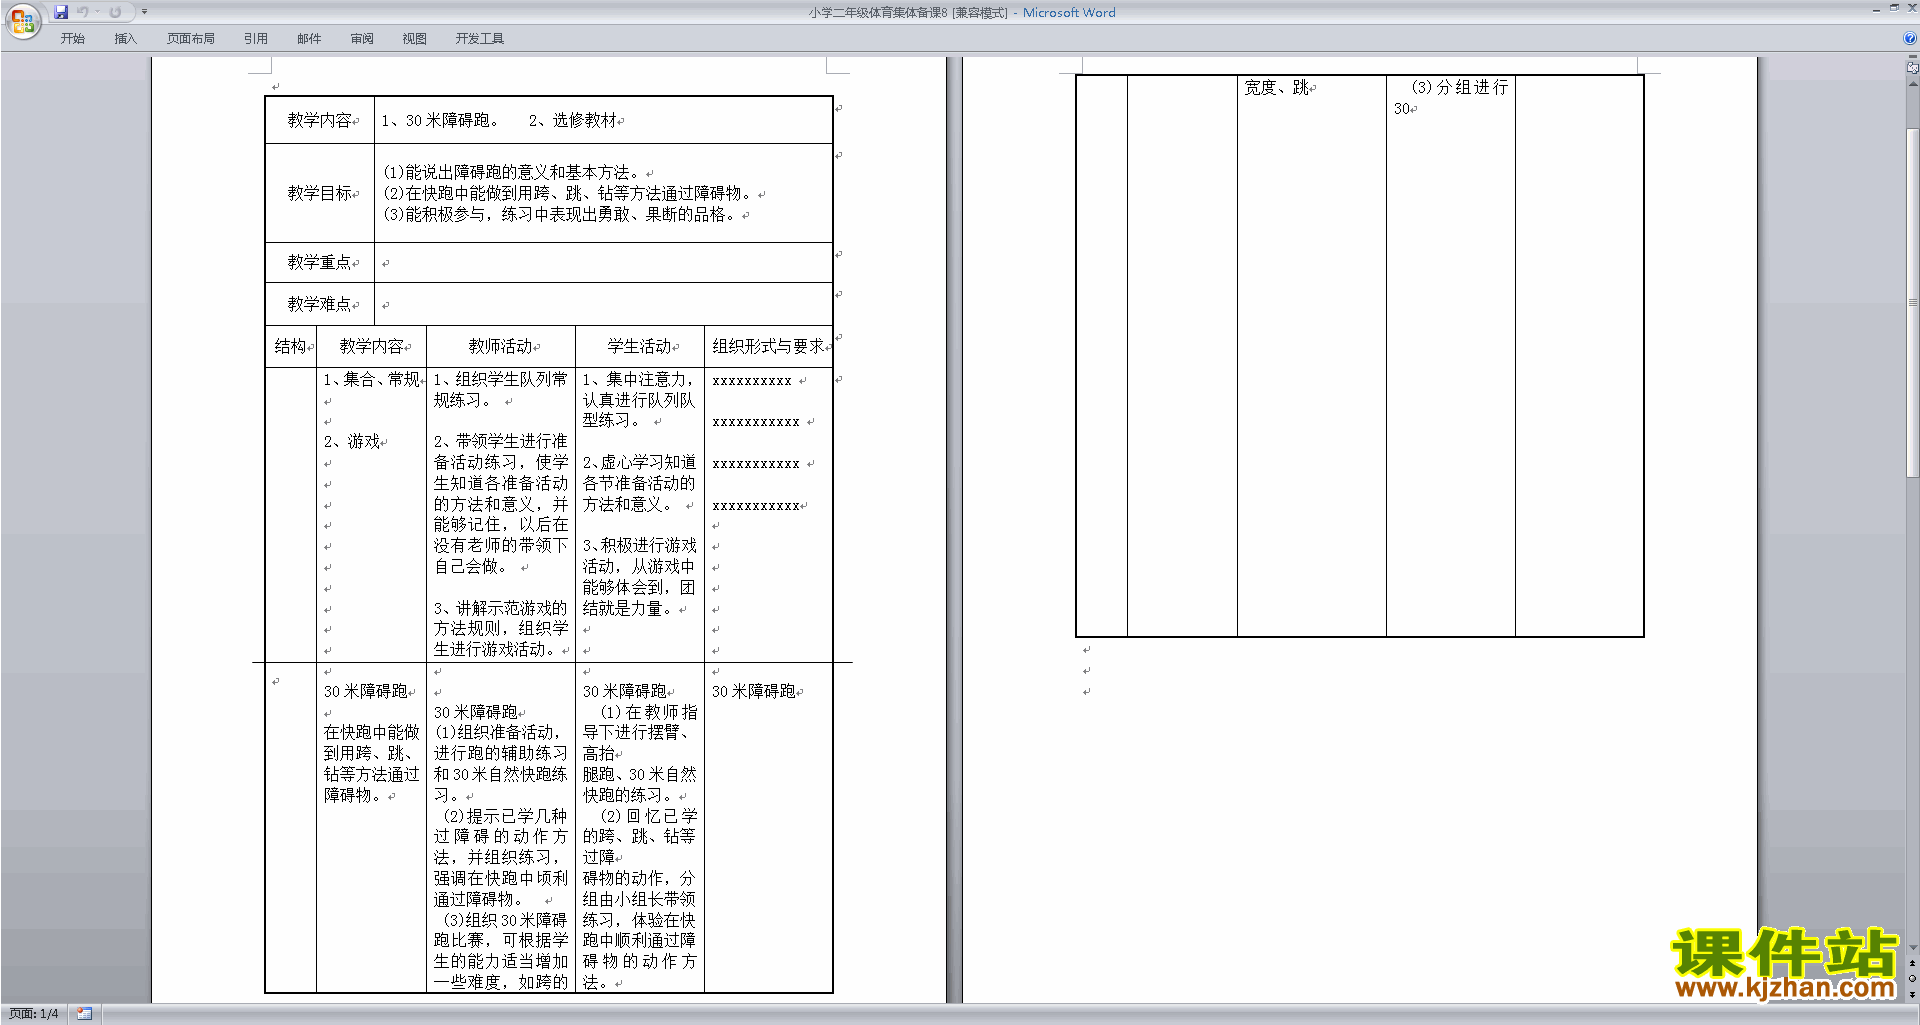This screenshot has height=1025, width=1920.
Task: Click the page count 页面: 1/4 in status bar
Action: [x=34, y=1014]
